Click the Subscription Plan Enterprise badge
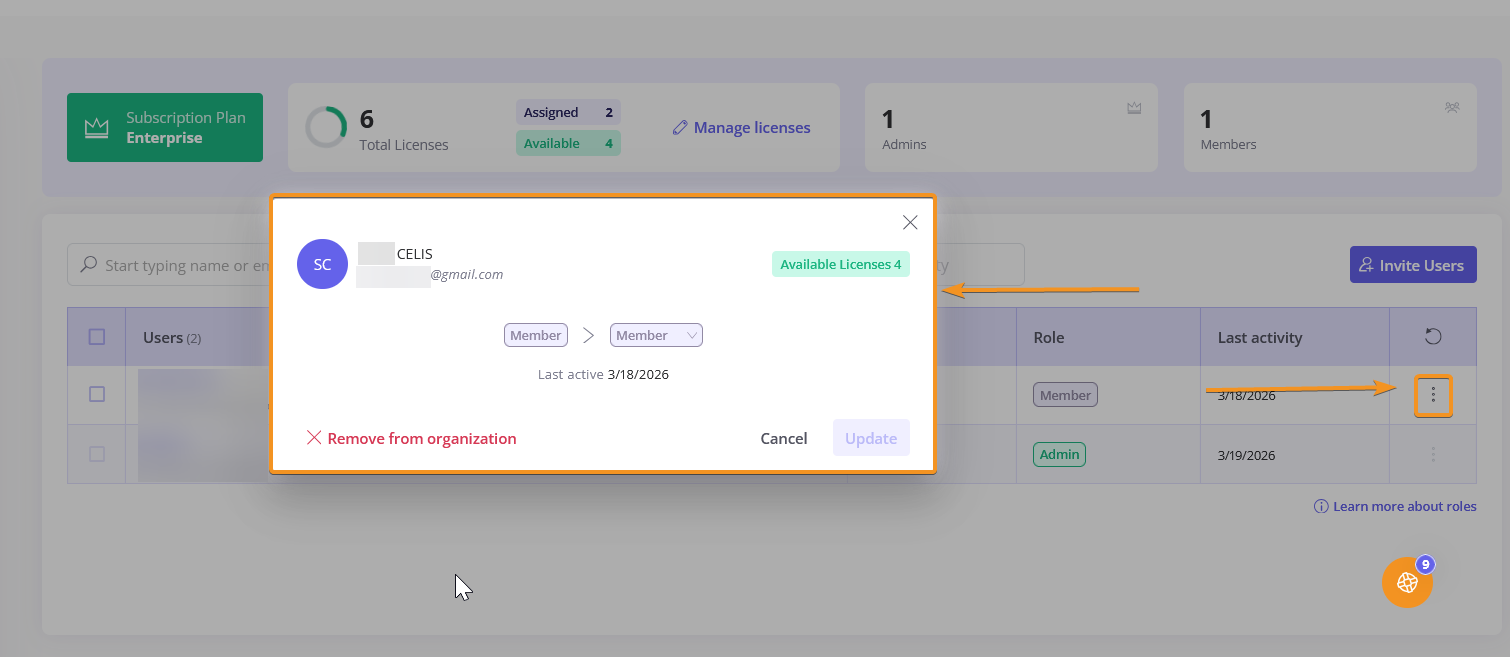The image size is (1510, 657). coord(165,128)
